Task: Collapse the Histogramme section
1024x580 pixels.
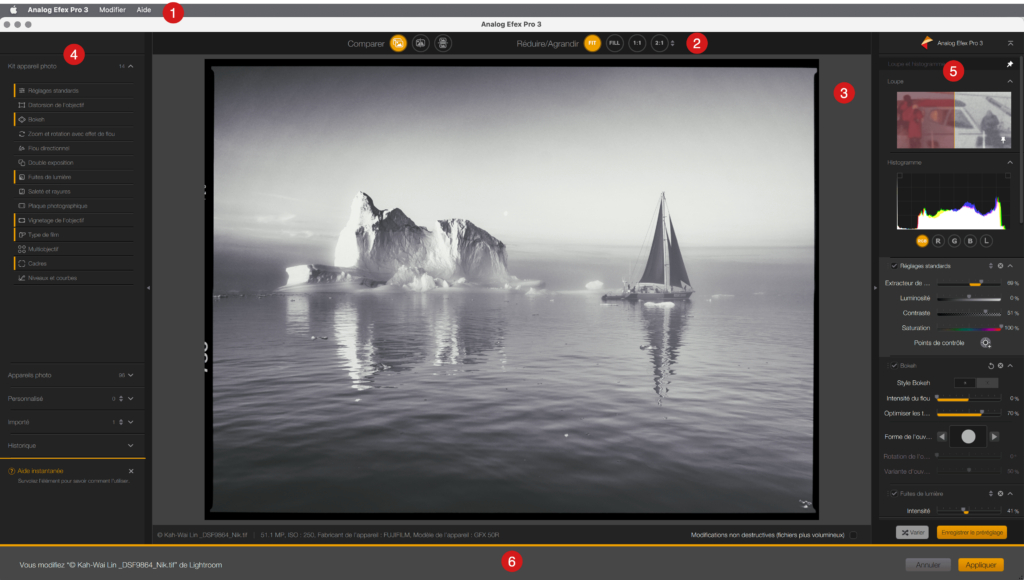Action: (1010, 163)
